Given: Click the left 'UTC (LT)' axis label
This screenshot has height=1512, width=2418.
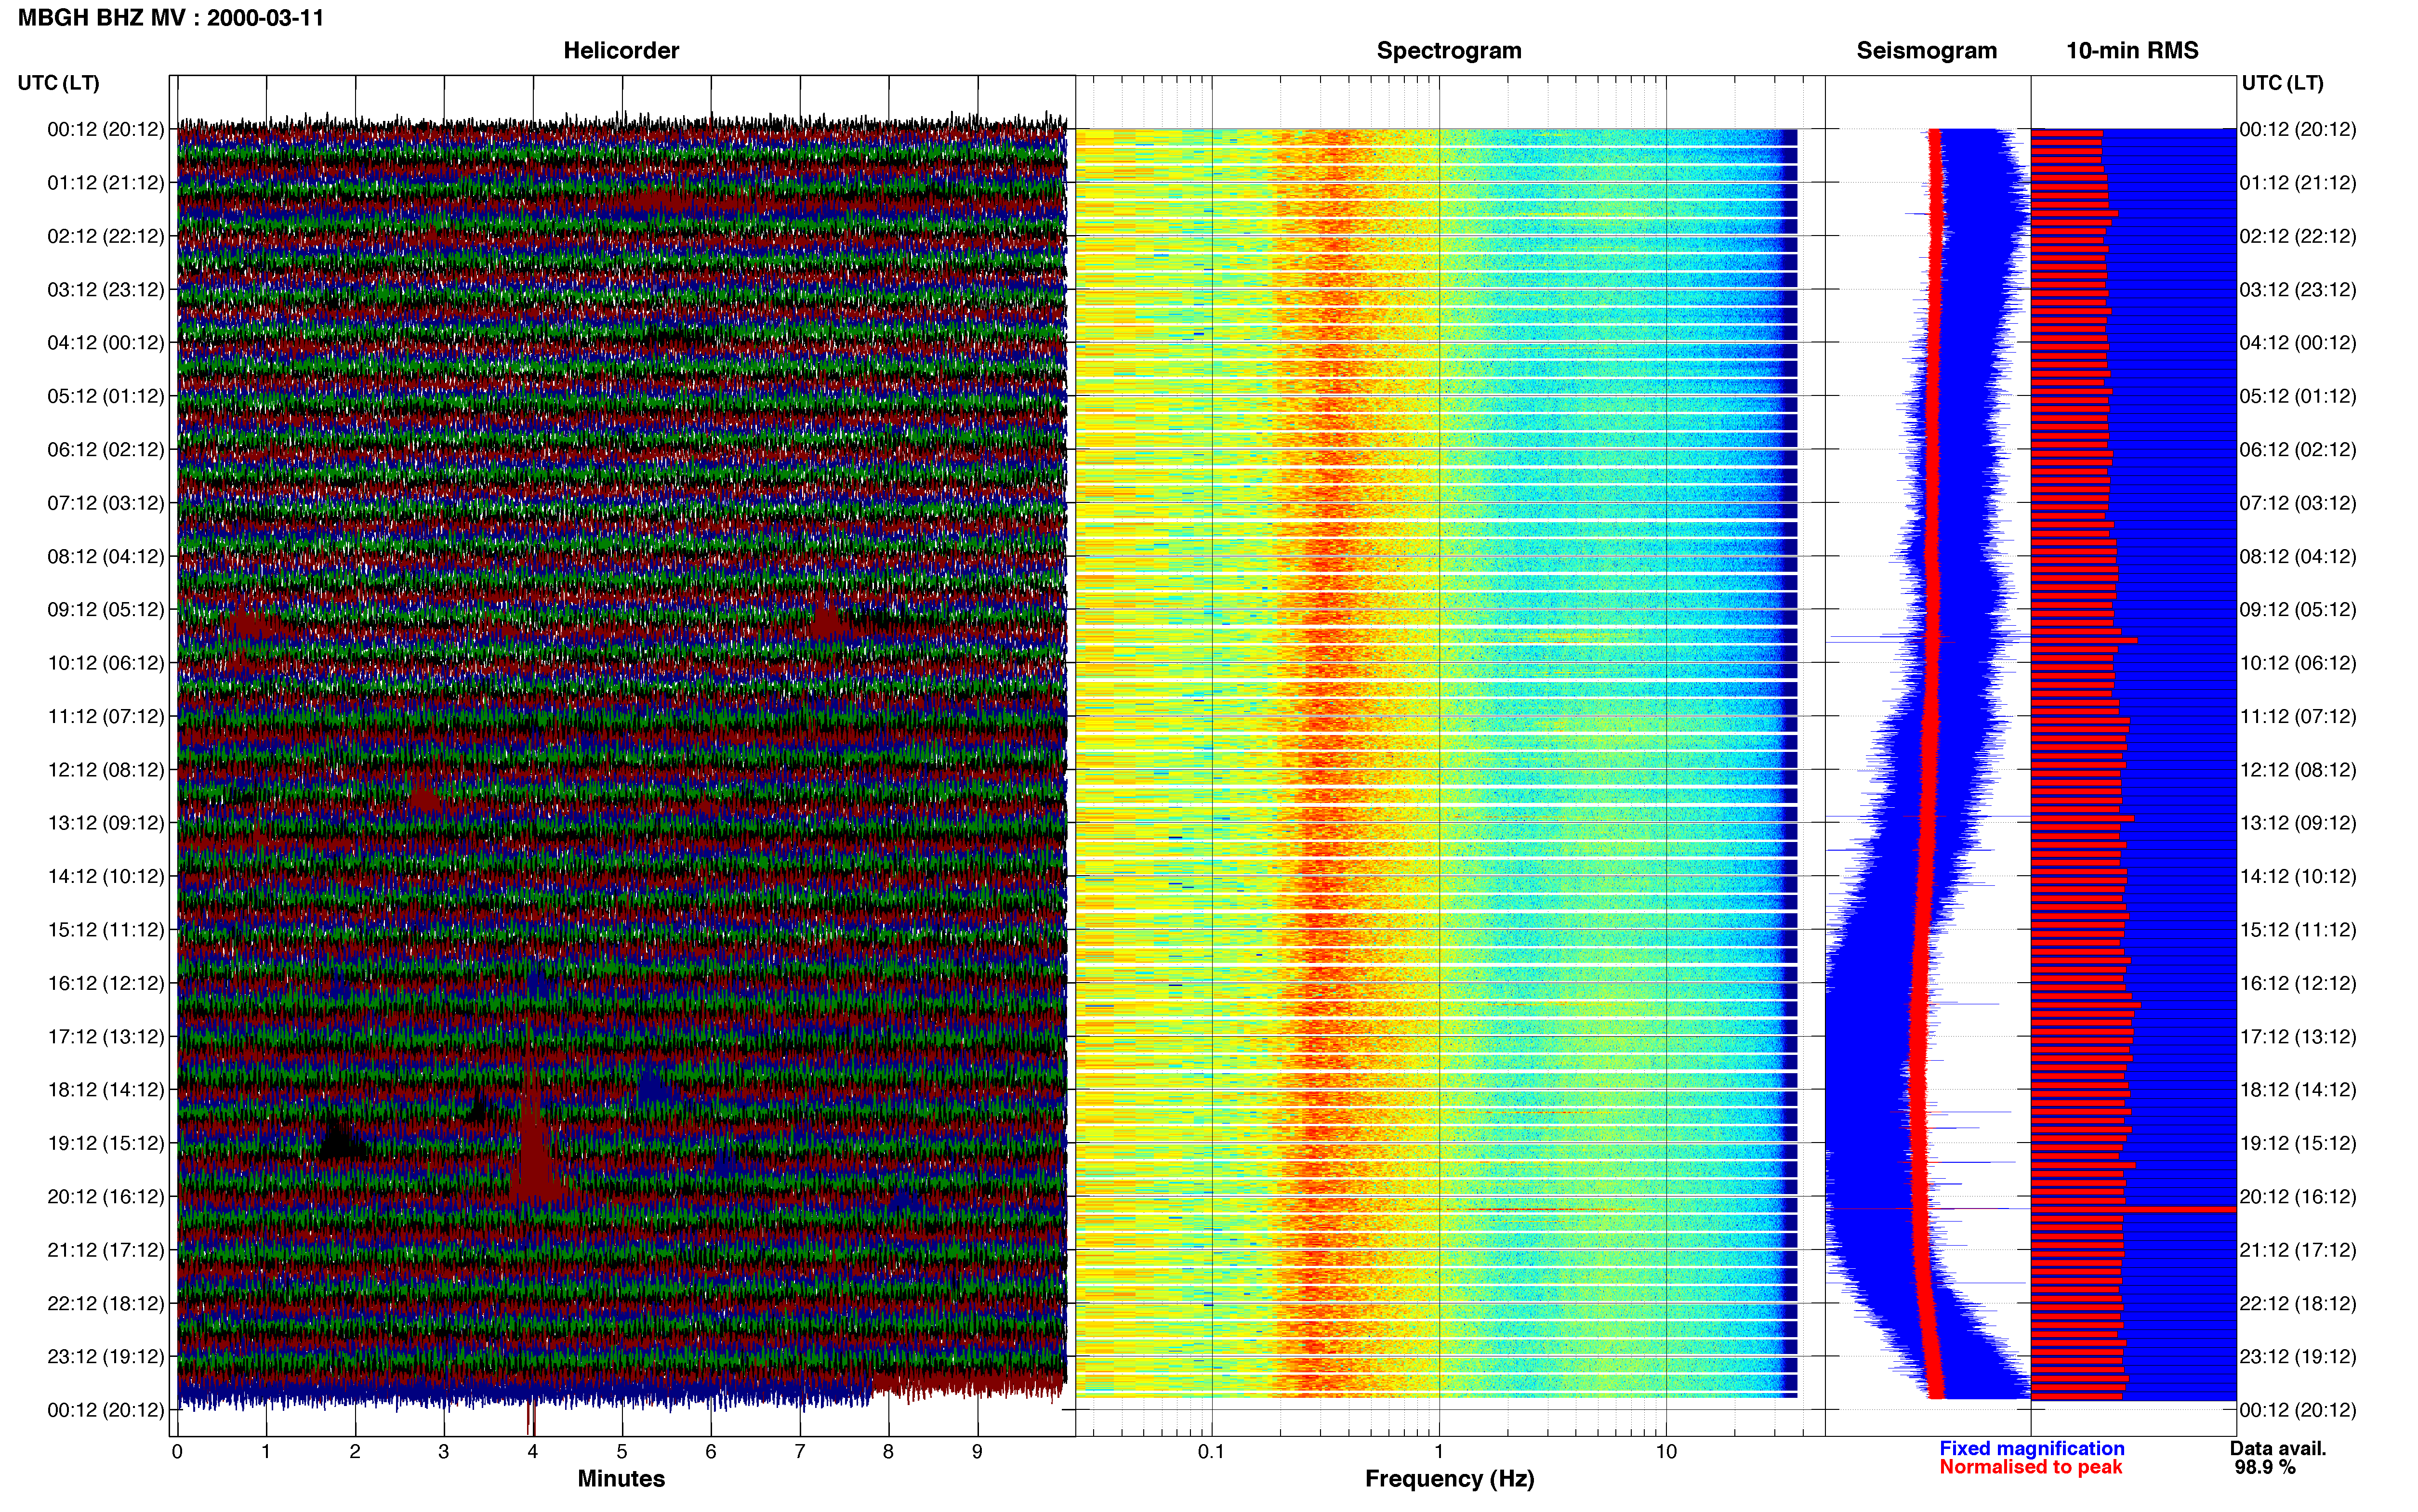Looking at the screenshot, I should click(x=59, y=83).
